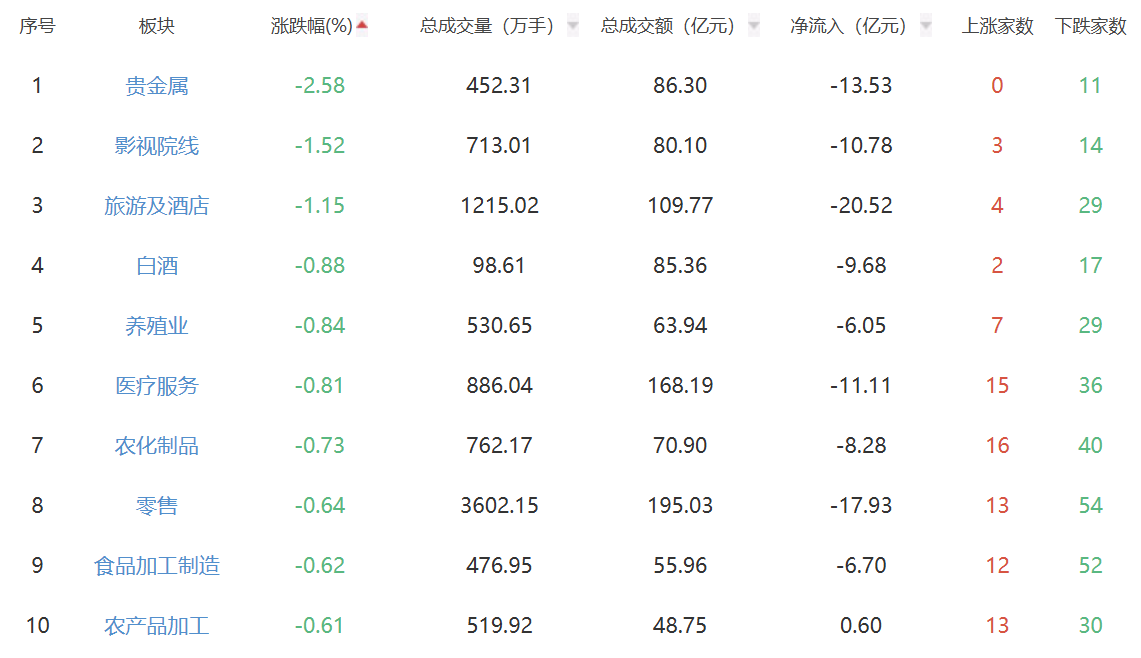Click sort arrow next to 净流入（亿元）
This screenshot has height=658, width=1141.
[925, 26]
